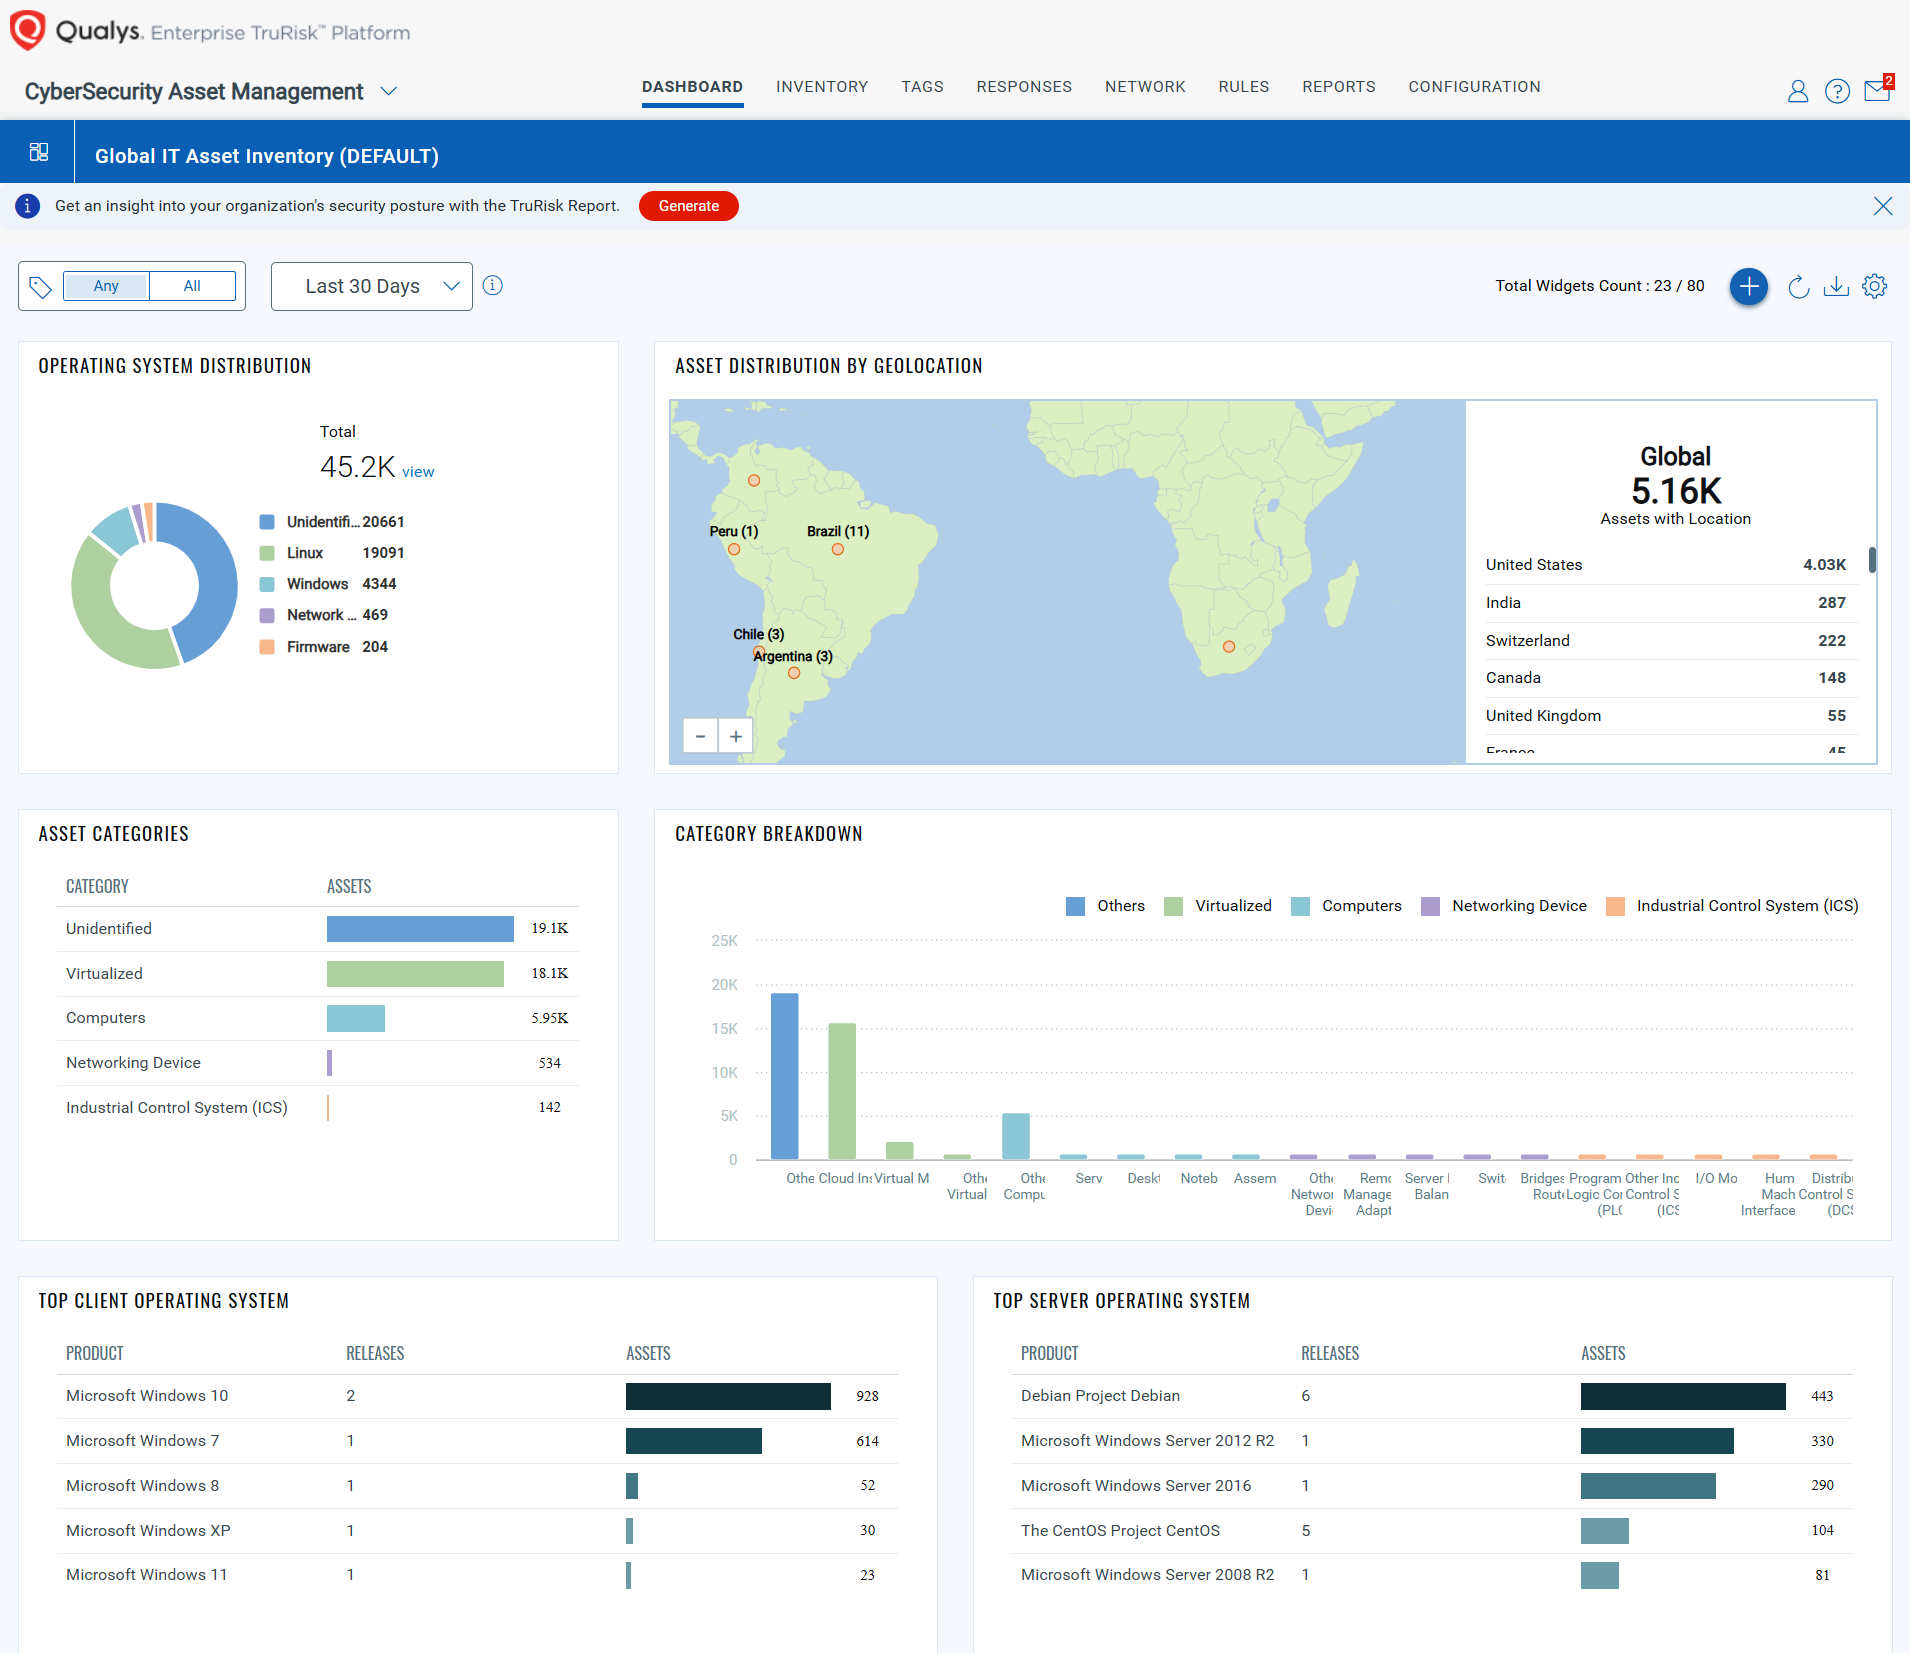Open dashboard settings gear icon
The height and width of the screenshot is (1653, 1910).
[1875, 287]
